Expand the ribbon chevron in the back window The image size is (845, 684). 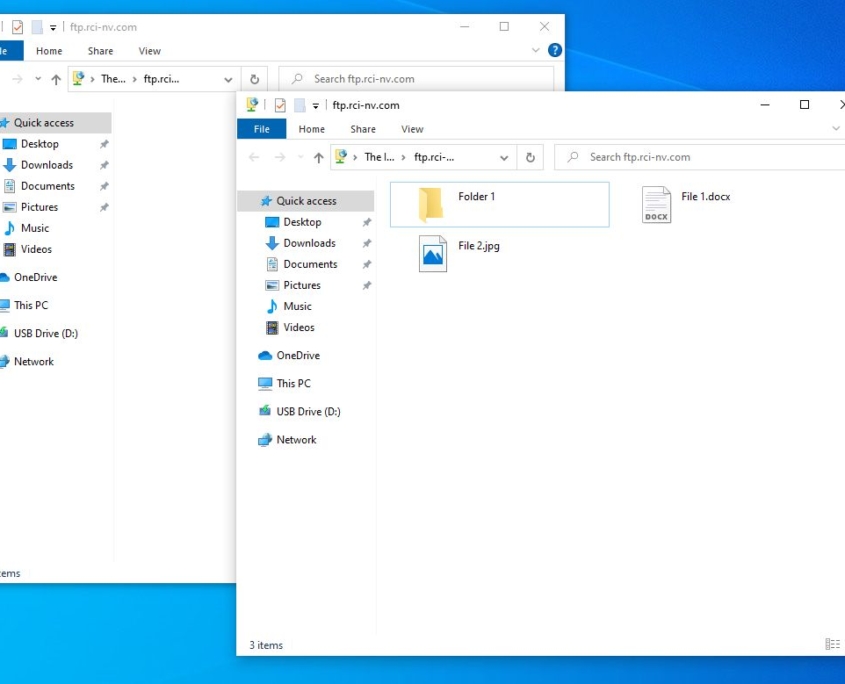[x=535, y=50]
